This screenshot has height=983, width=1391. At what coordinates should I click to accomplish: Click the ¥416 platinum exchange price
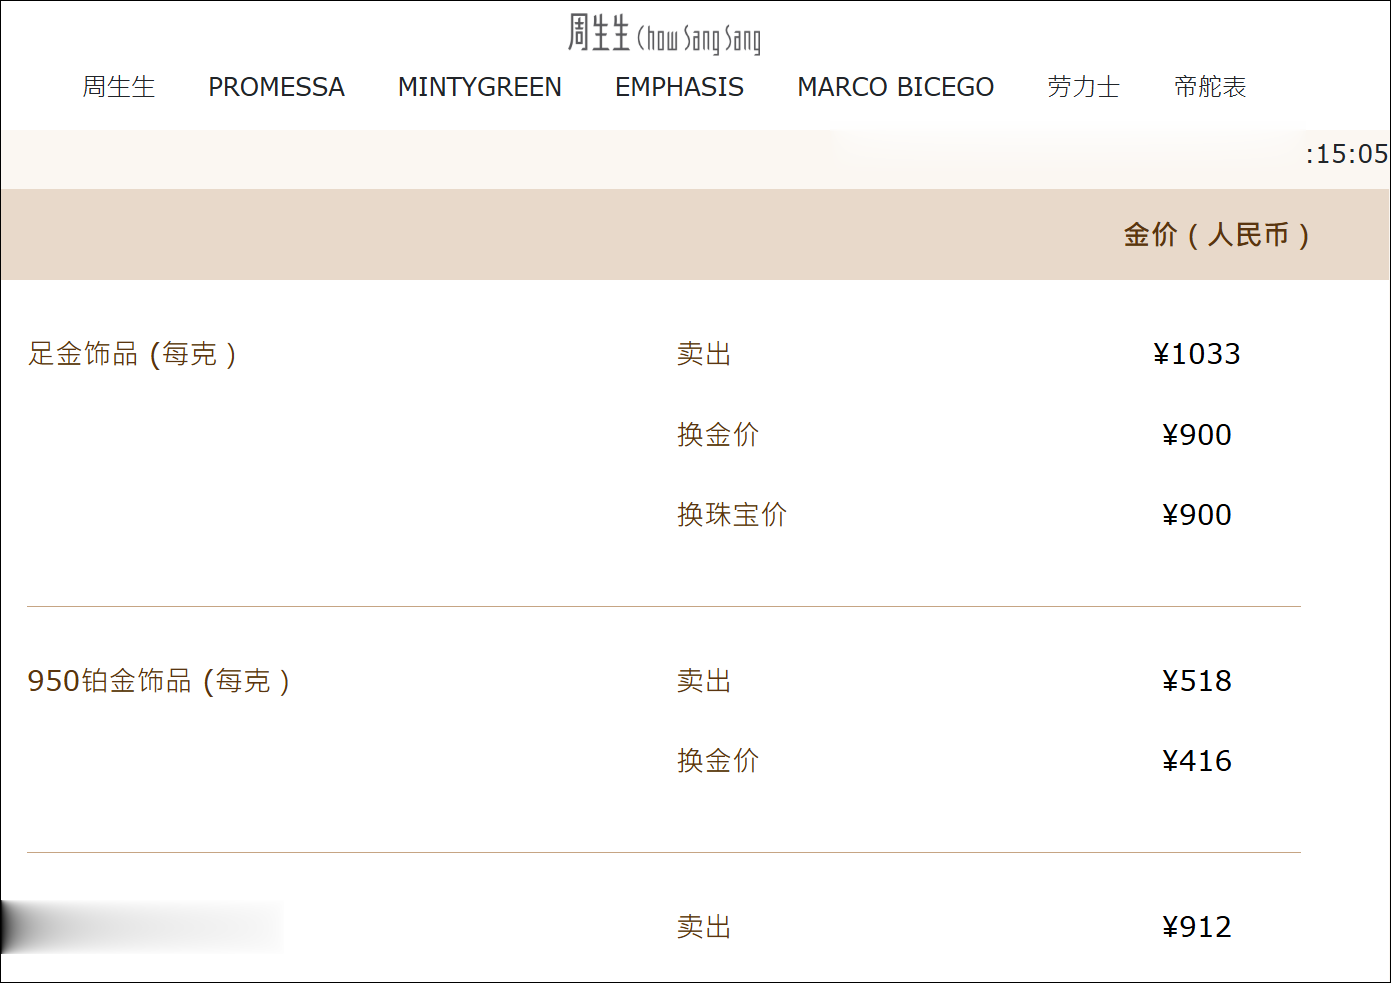coord(1196,761)
